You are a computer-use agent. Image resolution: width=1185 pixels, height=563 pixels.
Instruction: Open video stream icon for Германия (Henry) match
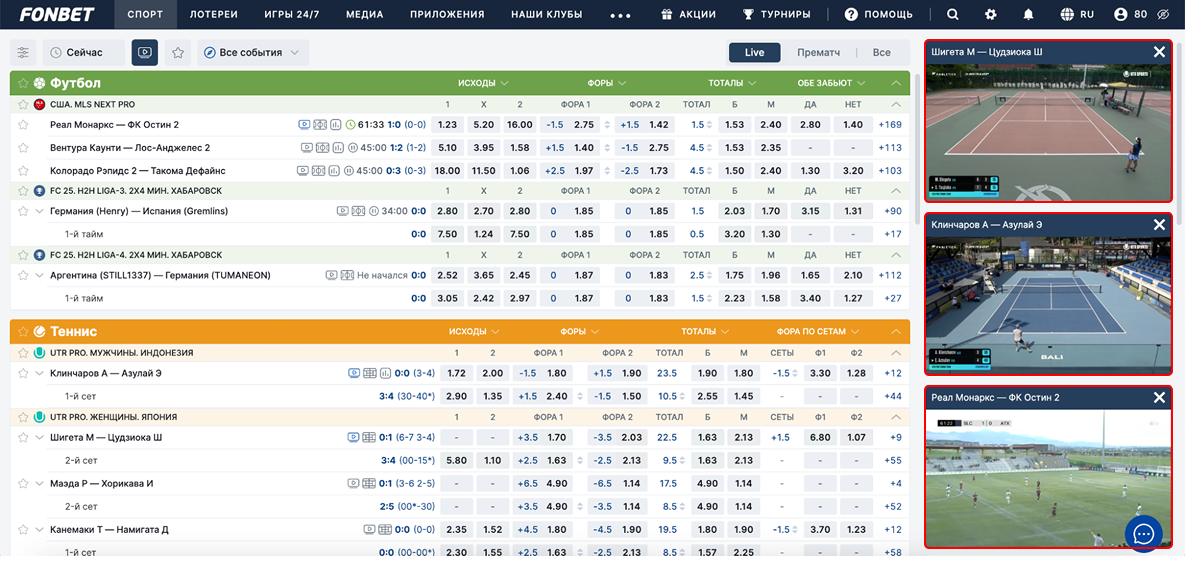(x=343, y=211)
